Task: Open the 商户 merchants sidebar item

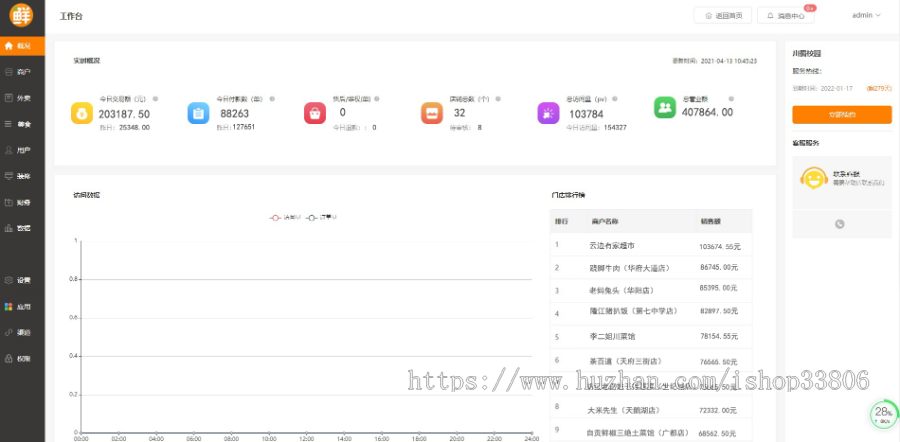Action: point(22,72)
